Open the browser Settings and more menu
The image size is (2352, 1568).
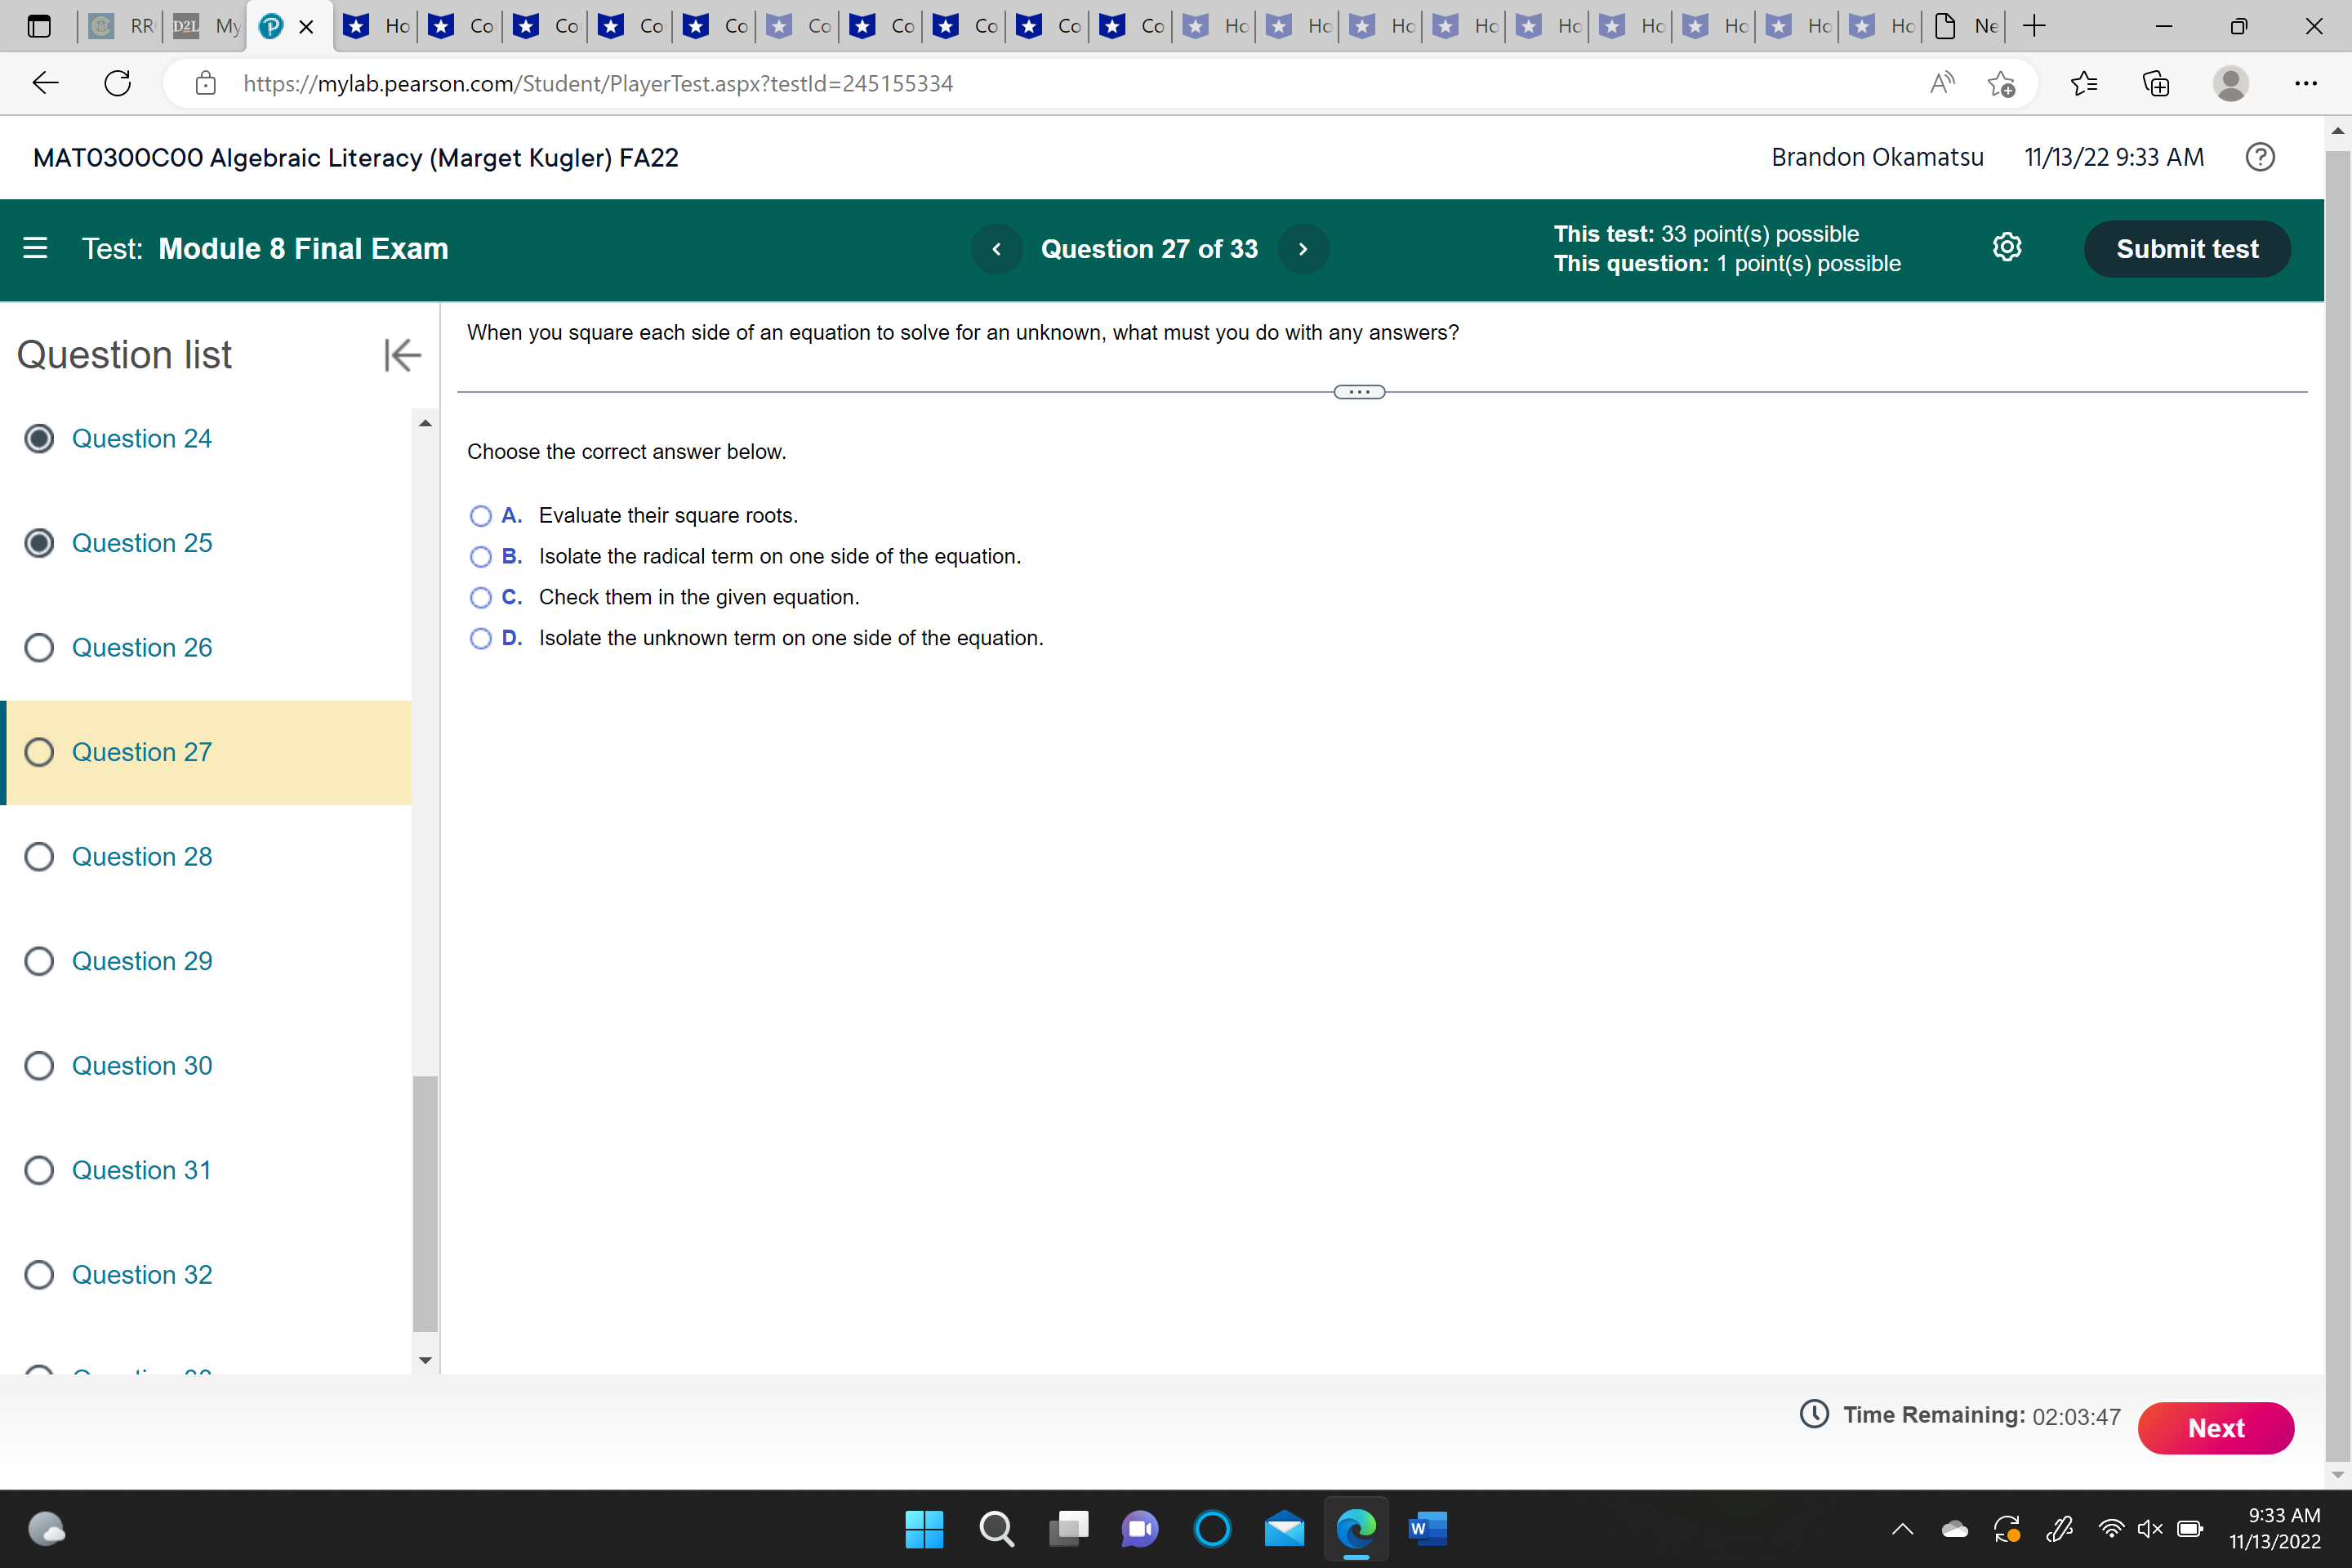pyautogui.click(x=2305, y=83)
